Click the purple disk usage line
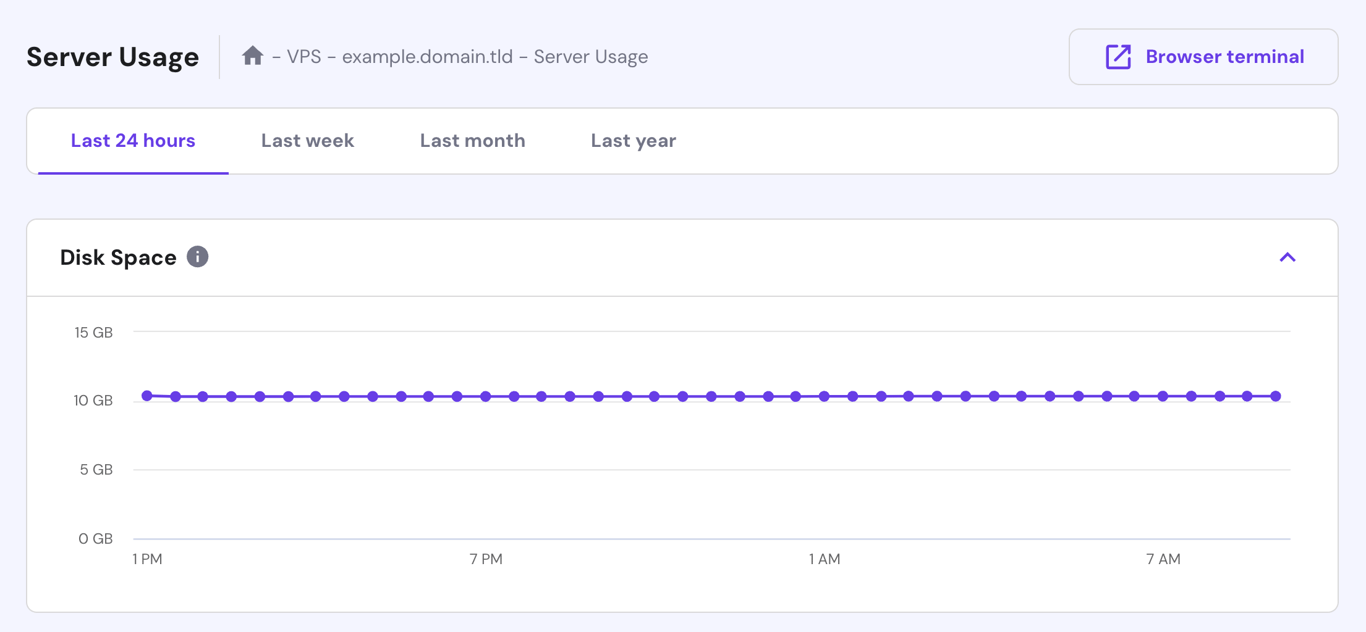Image resolution: width=1366 pixels, height=632 pixels. coord(700,396)
